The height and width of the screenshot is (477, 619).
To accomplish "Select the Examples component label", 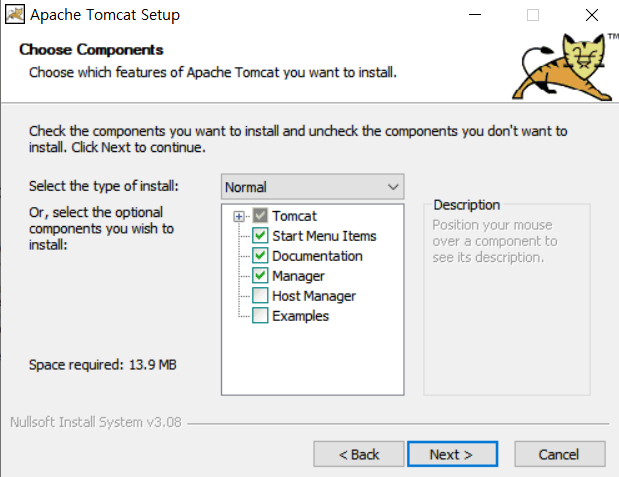I will (x=300, y=316).
